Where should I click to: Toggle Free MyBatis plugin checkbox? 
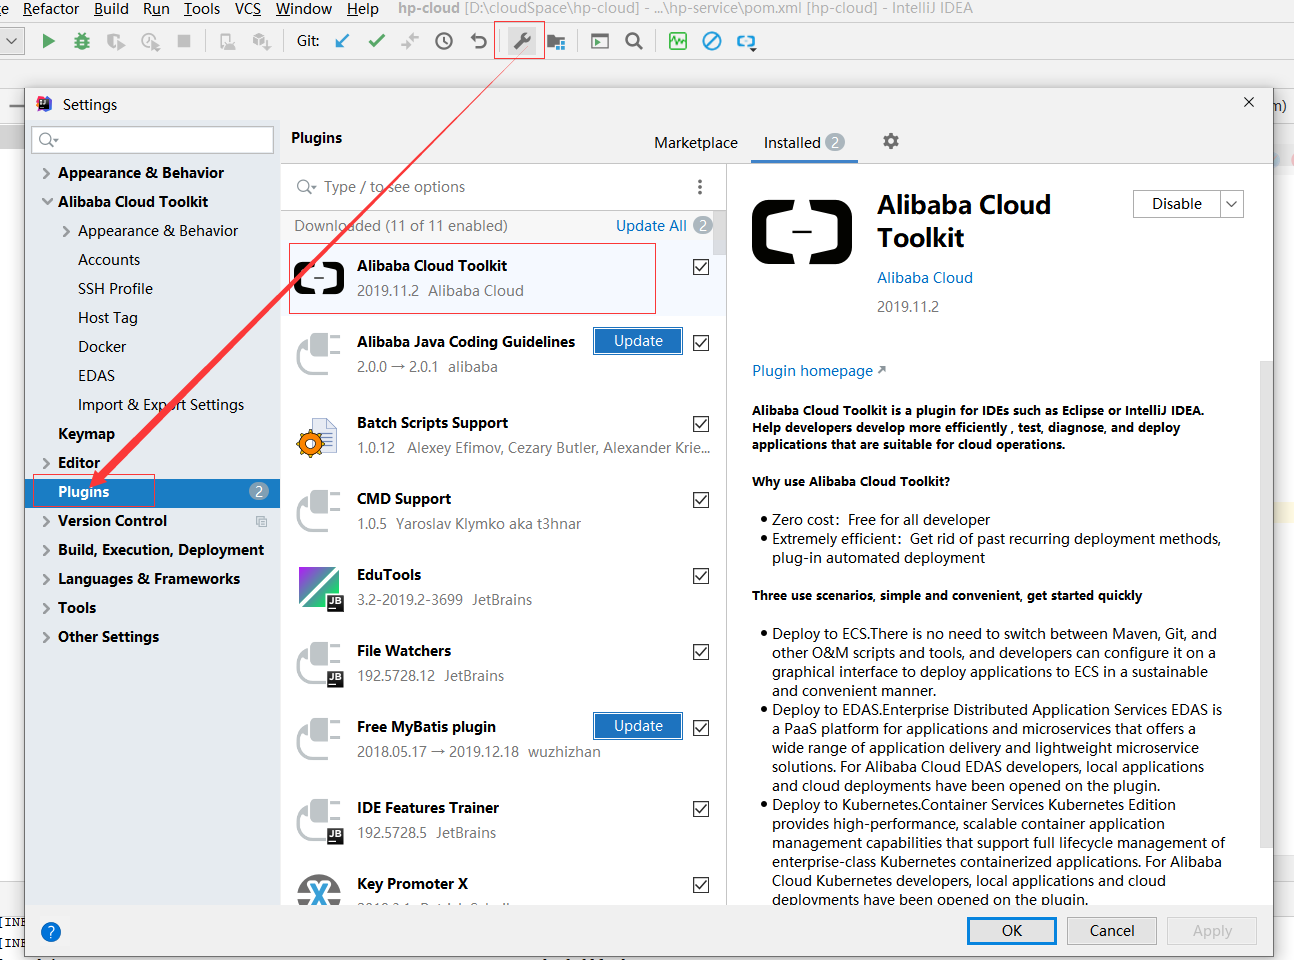point(701,728)
